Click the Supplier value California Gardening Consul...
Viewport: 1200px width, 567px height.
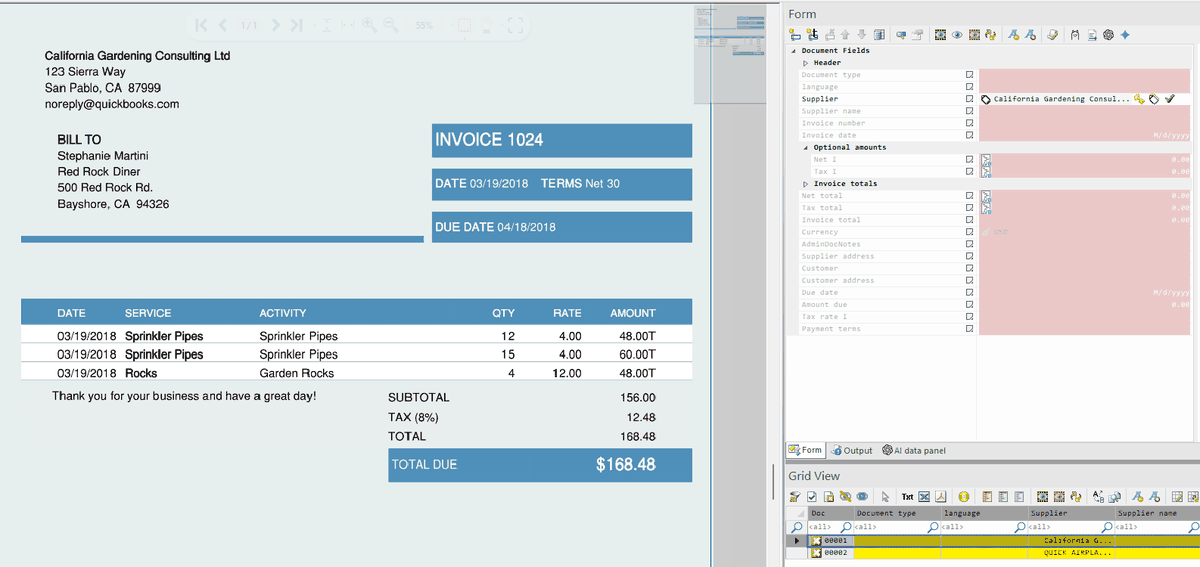pyautogui.click(x=1061, y=99)
